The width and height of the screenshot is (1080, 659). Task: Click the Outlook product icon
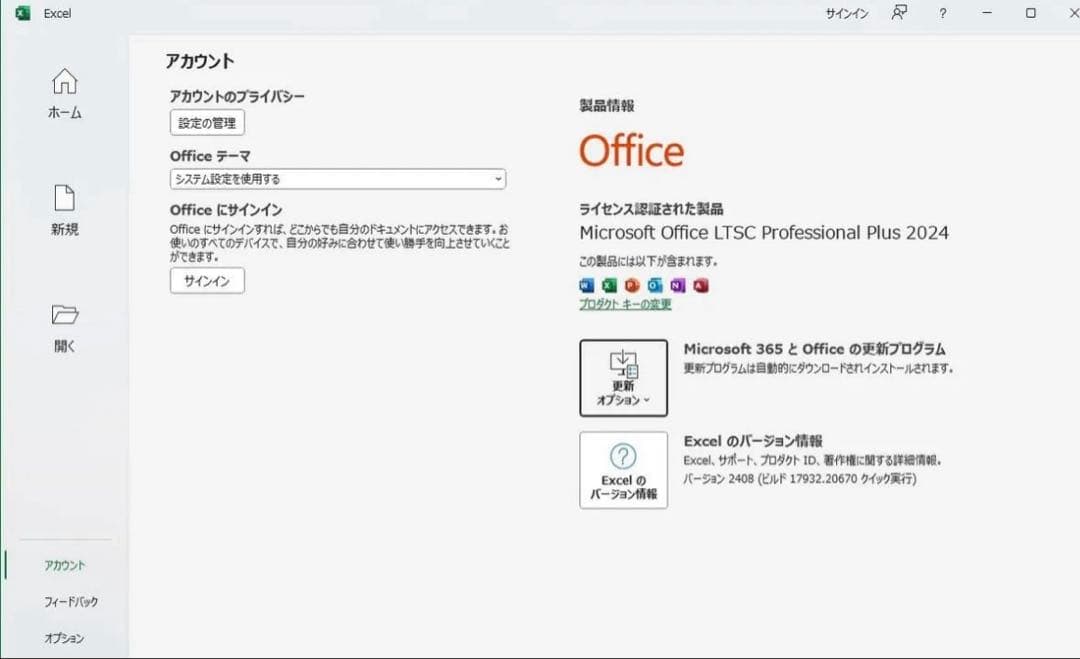[x=655, y=285]
